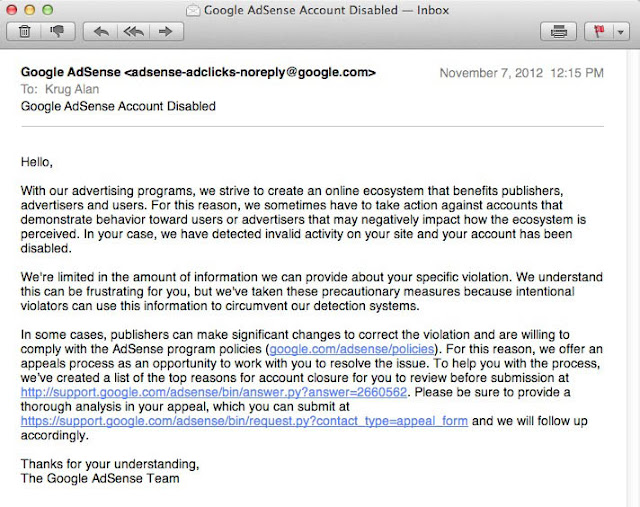Close the message window
This screenshot has width=640, height=507.
[13, 10]
